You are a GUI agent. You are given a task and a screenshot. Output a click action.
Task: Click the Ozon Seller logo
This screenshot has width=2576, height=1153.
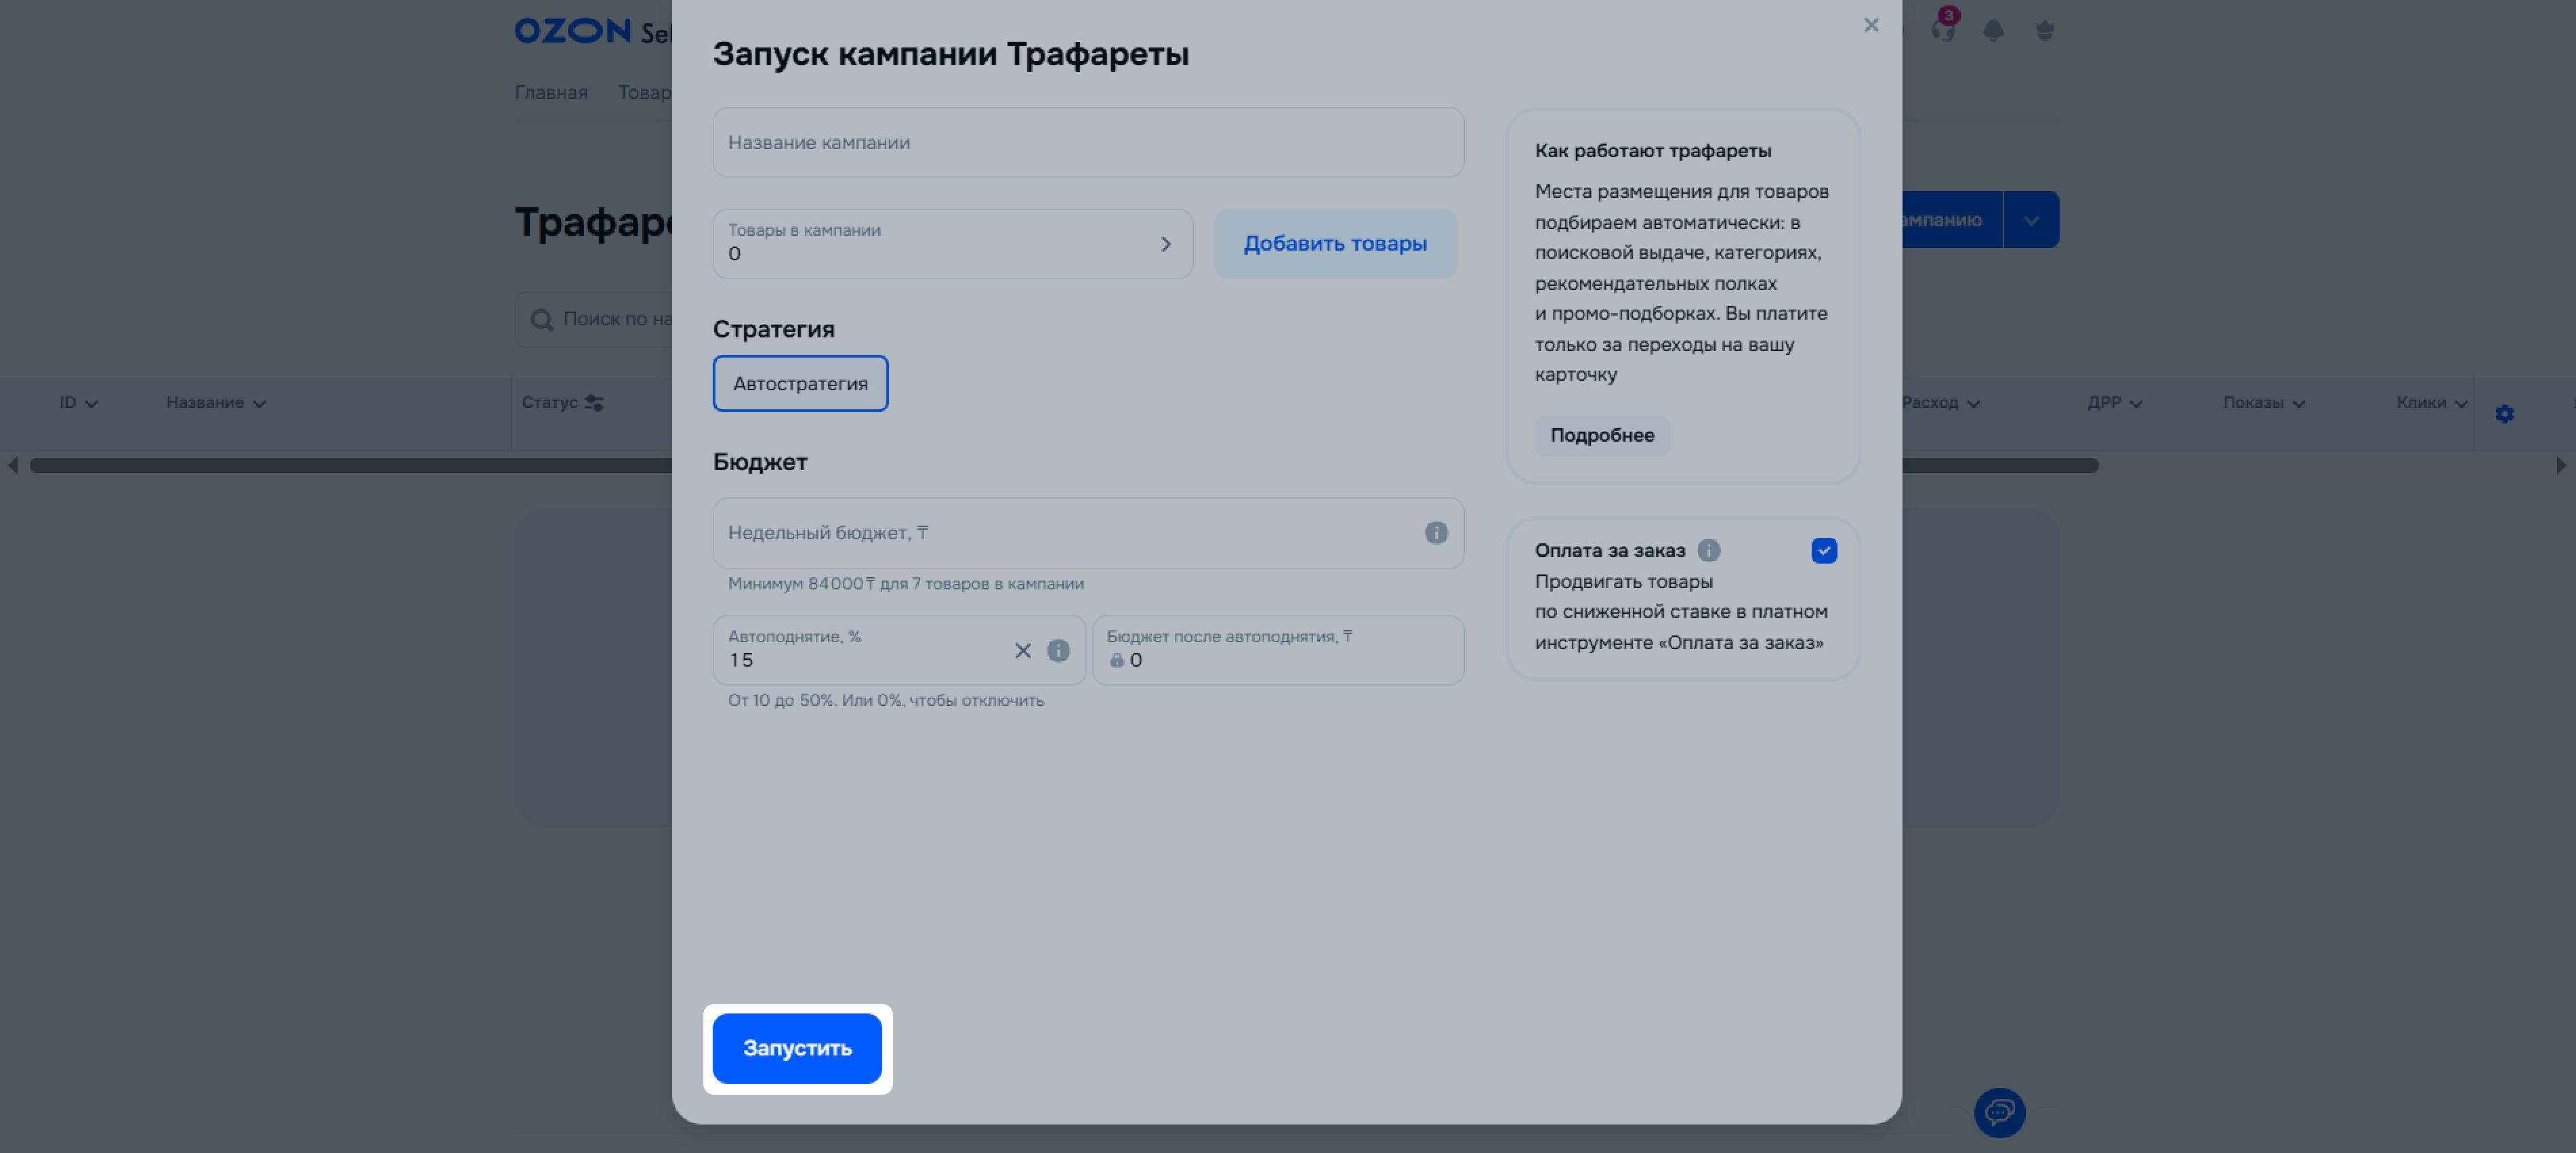(593, 31)
